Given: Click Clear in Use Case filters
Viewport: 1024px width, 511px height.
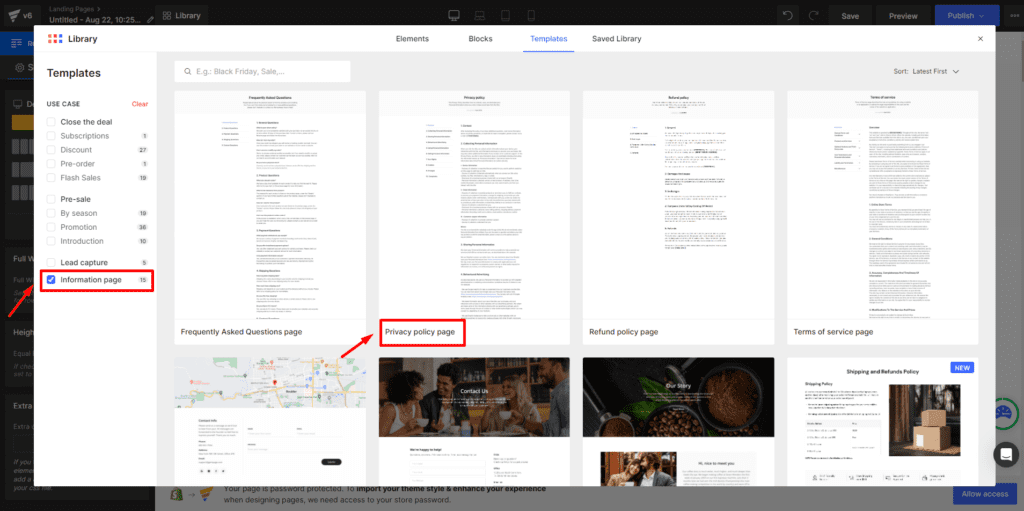Looking at the screenshot, I should point(140,104).
